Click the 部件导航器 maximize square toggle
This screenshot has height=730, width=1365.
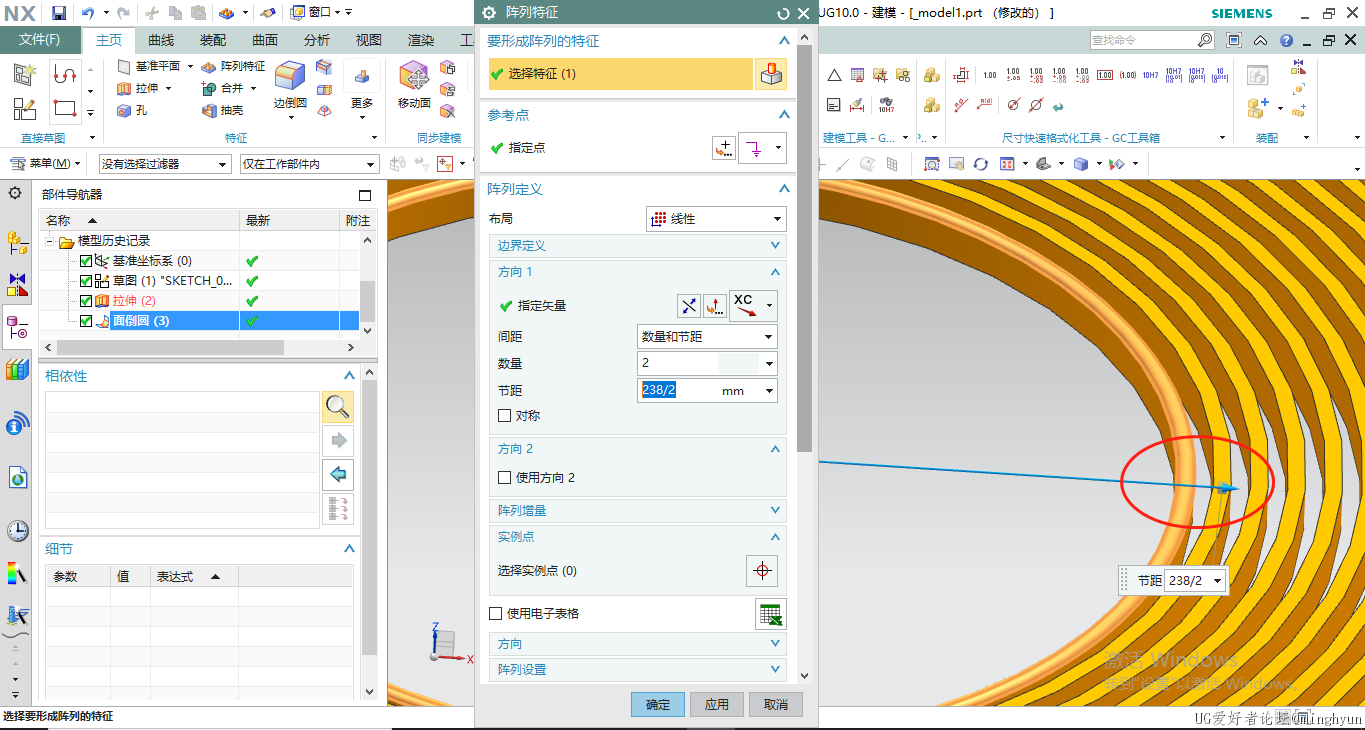click(x=365, y=195)
